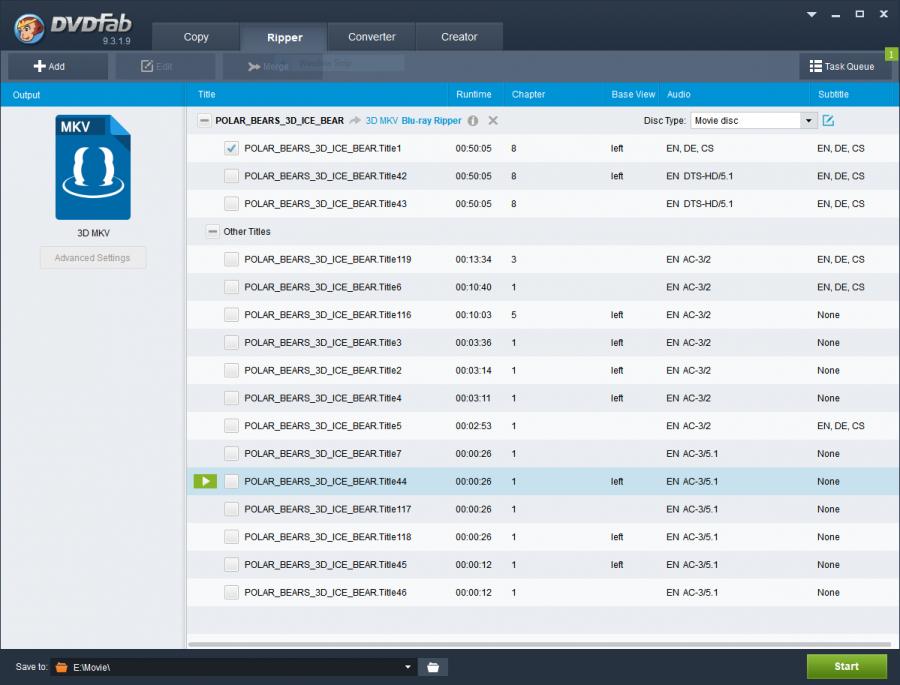Open the Save to path dropdown
The image size is (900, 685).
point(408,667)
